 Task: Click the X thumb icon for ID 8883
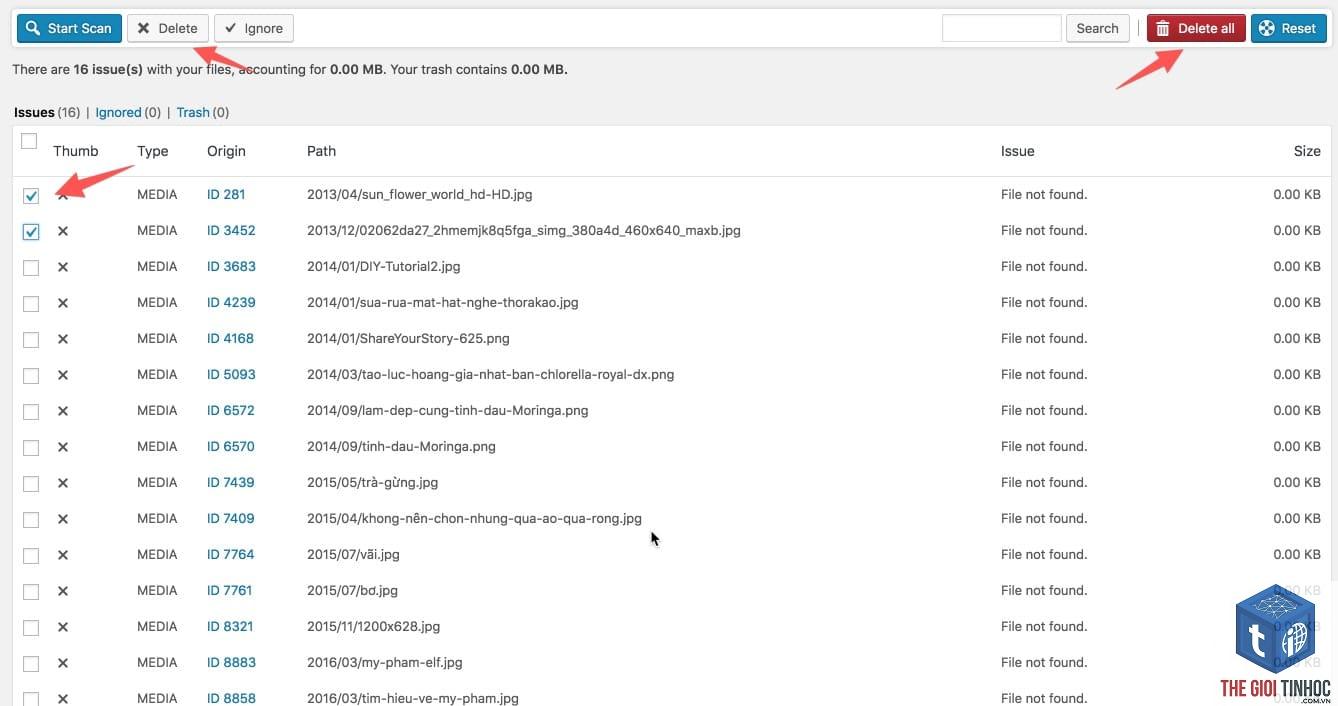pos(63,663)
